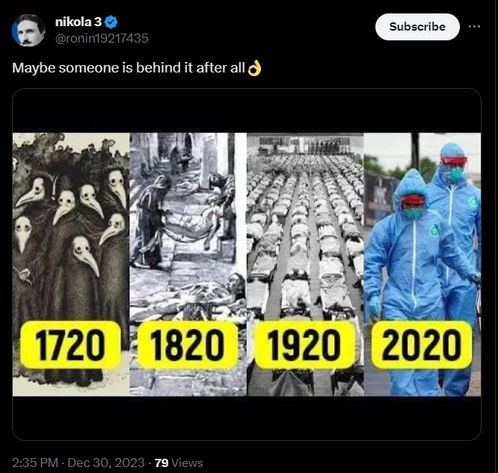Open the three-dot more options menu
Viewport: 498px width, 473px height.
[x=474, y=27]
